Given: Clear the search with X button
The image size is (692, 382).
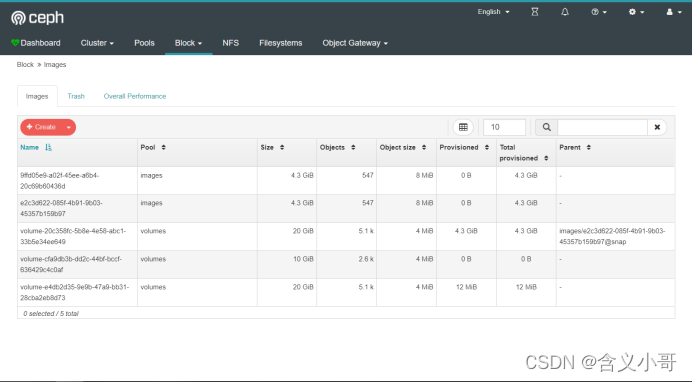Looking at the screenshot, I should (657, 127).
